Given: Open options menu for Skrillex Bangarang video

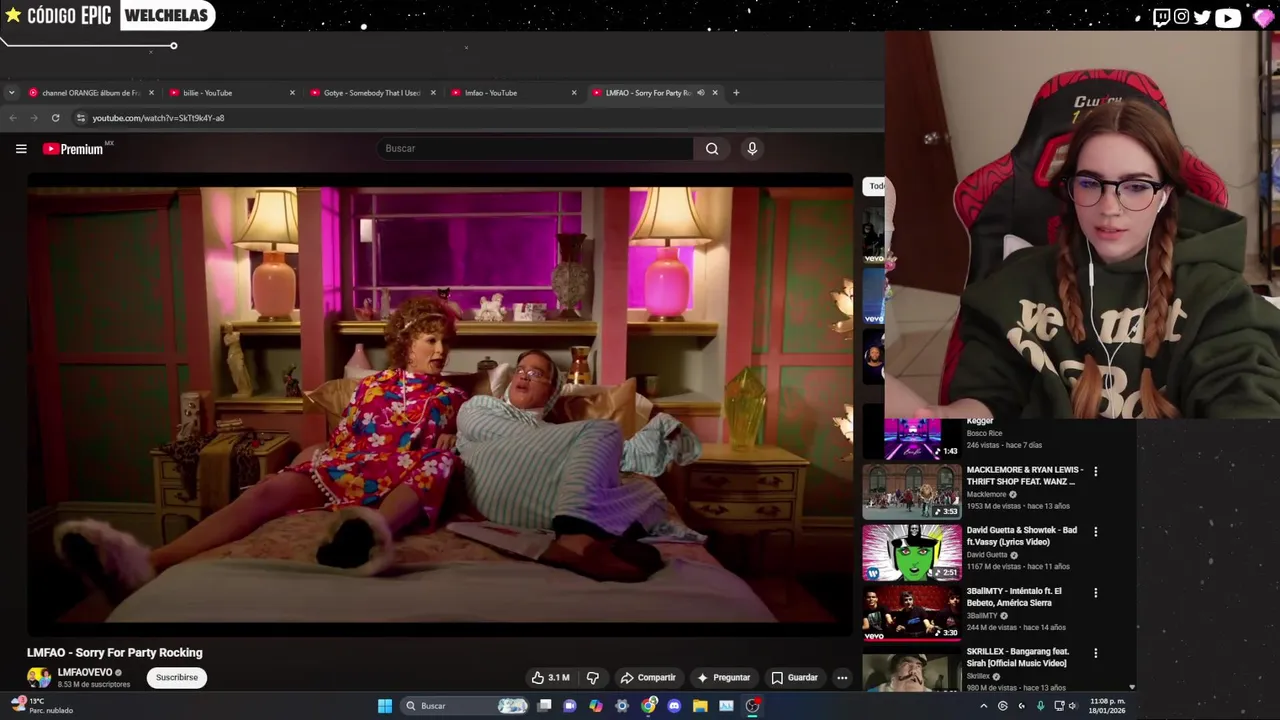Looking at the screenshot, I should 1095,653.
